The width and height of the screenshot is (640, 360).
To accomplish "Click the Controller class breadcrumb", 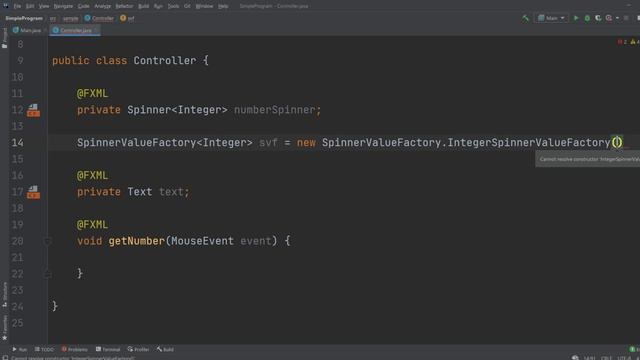I will point(99,18).
